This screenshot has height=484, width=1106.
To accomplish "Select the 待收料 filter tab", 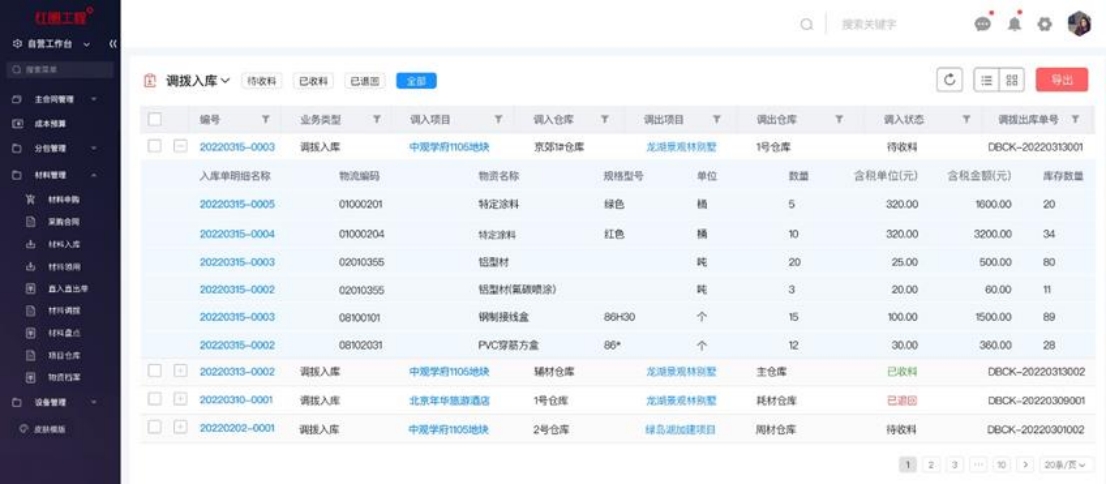I will [x=262, y=81].
